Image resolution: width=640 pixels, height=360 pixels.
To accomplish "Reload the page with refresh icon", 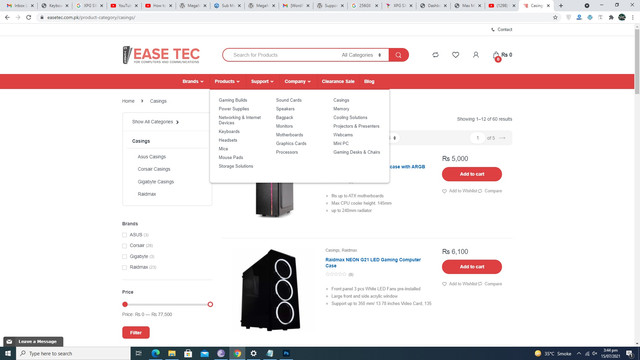I will pyautogui.click(x=29, y=18).
